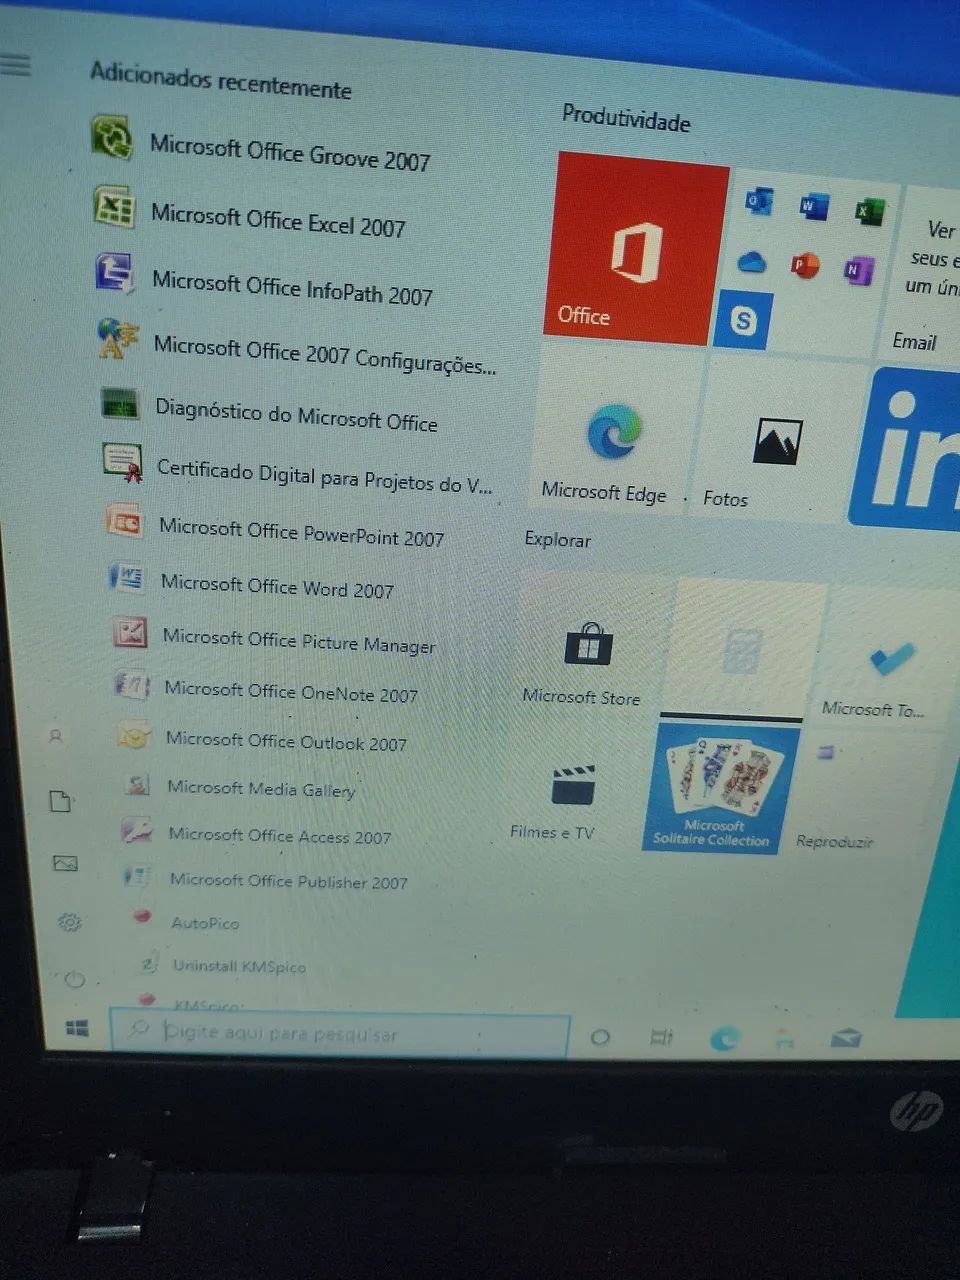This screenshot has height=1280, width=960.
Task: Click the InfoPath 2007 icon
Action: point(115,272)
